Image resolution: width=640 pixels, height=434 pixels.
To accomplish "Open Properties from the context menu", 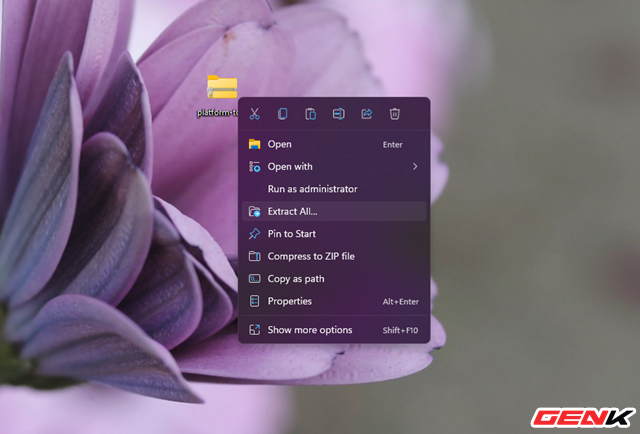I will click(334, 301).
